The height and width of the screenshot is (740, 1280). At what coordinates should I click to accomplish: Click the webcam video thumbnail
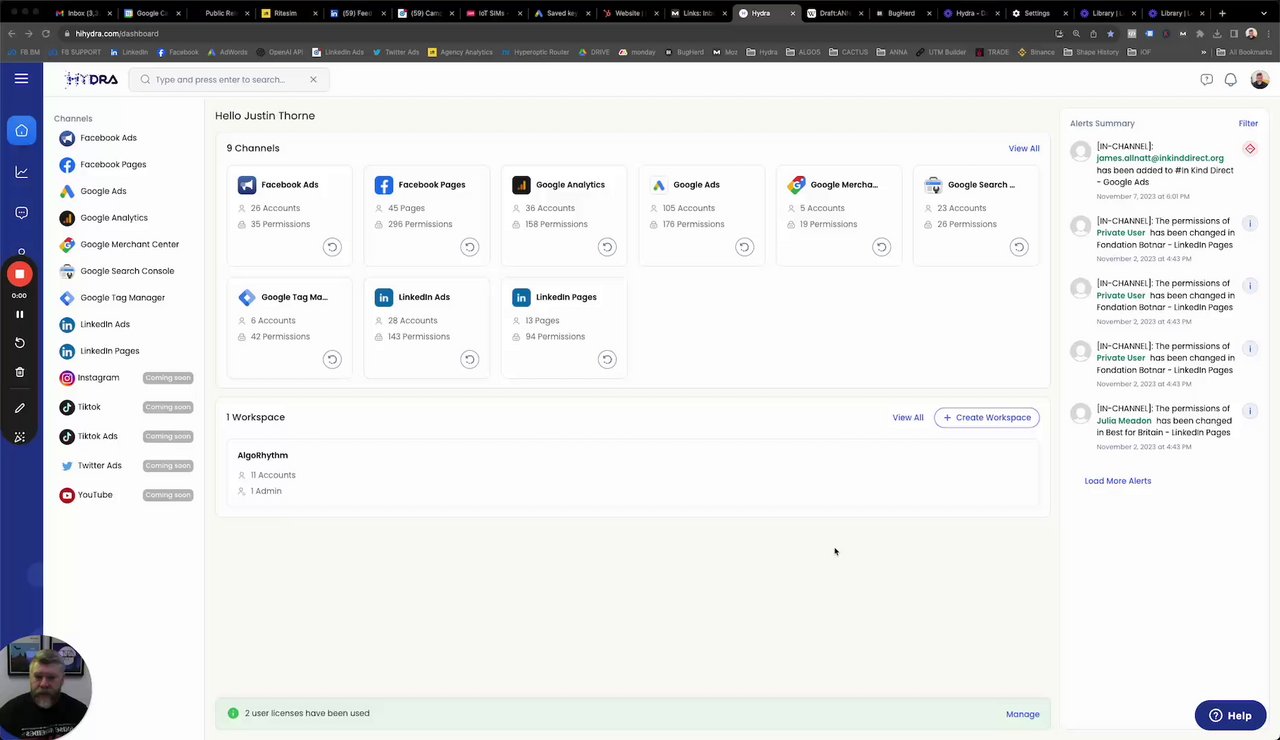click(46, 687)
